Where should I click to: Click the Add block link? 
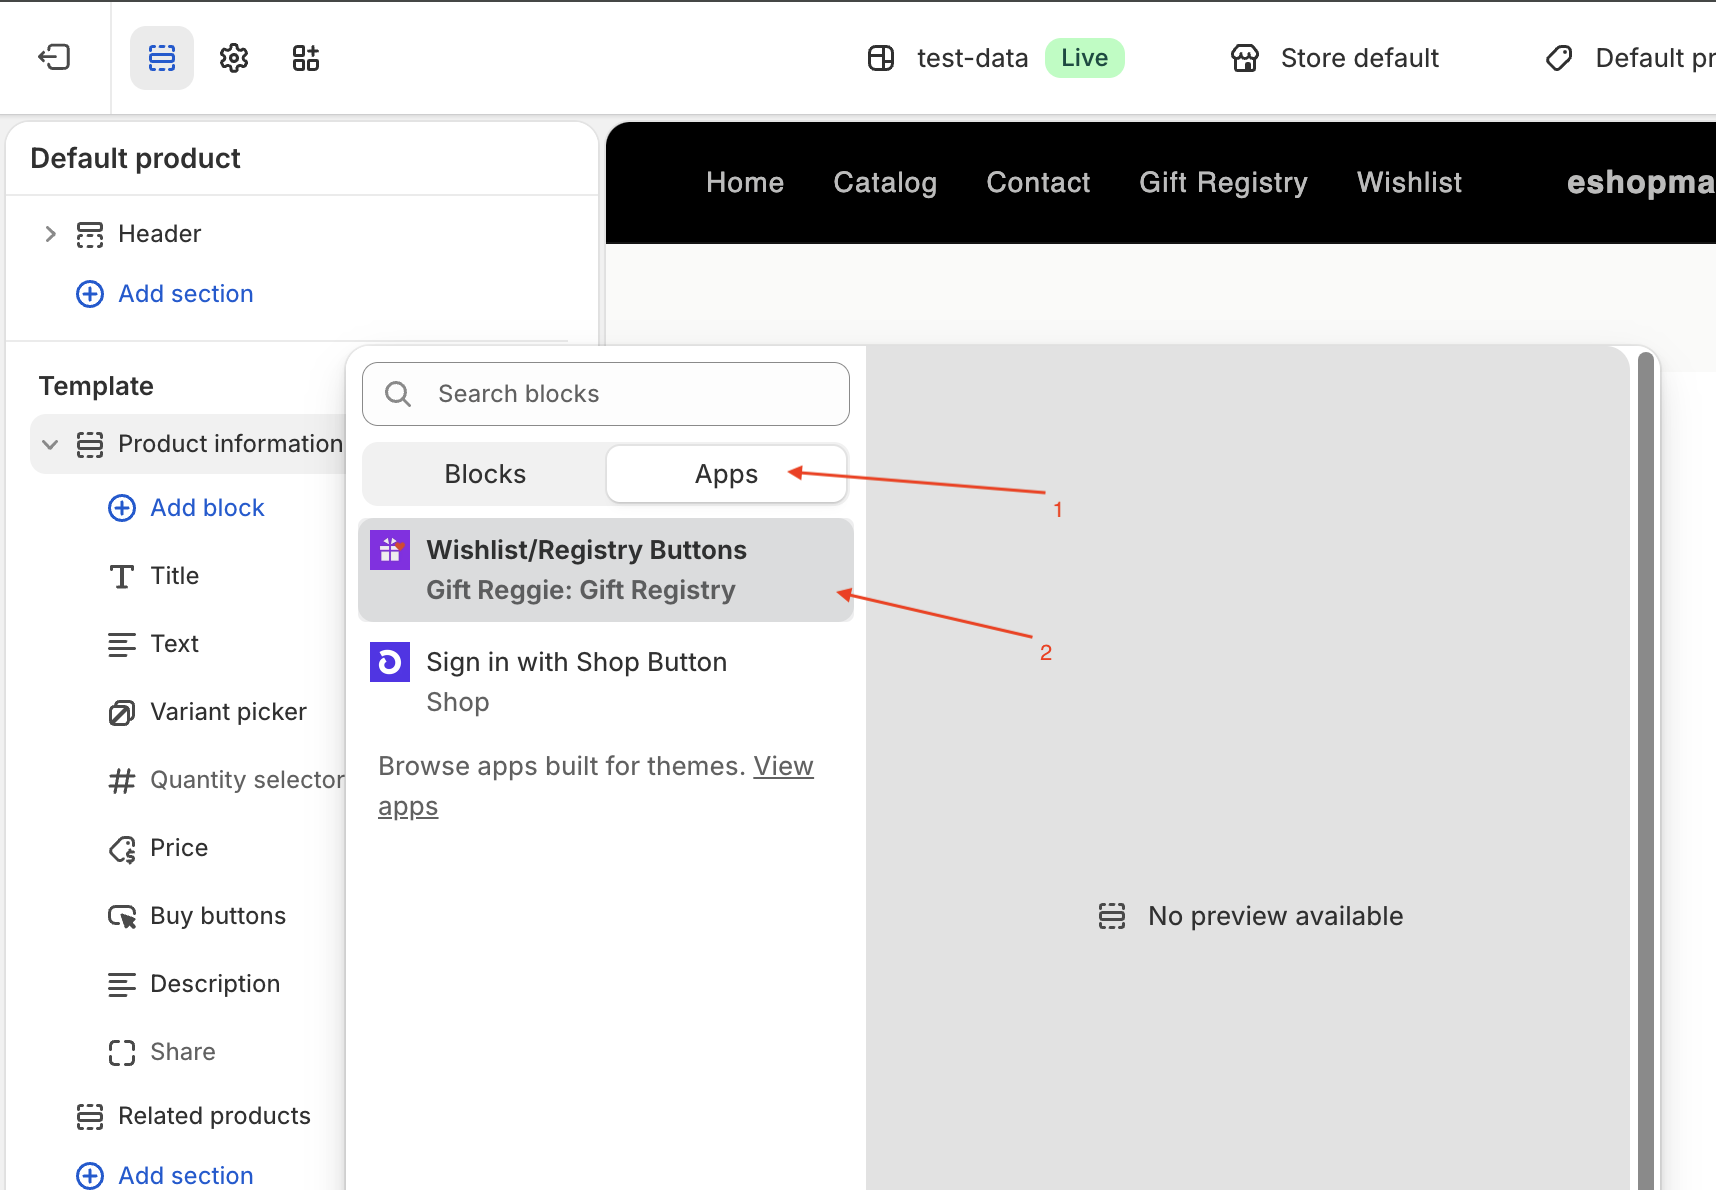point(207,508)
